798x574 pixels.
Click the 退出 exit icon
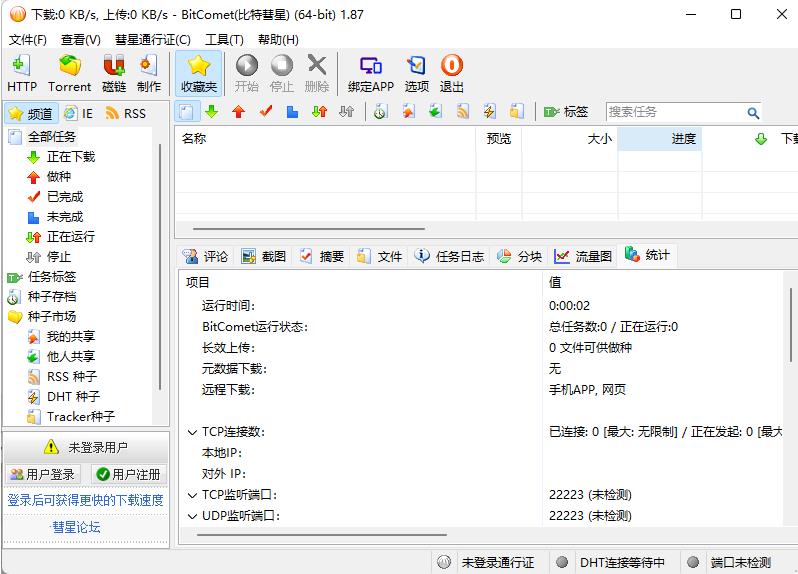point(451,73)
